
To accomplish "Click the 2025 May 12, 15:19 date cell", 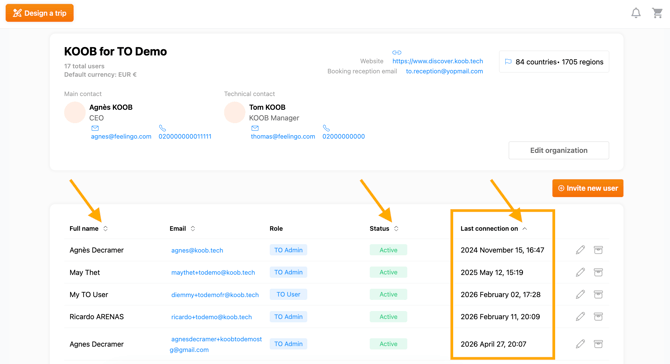I will (492, 273).
